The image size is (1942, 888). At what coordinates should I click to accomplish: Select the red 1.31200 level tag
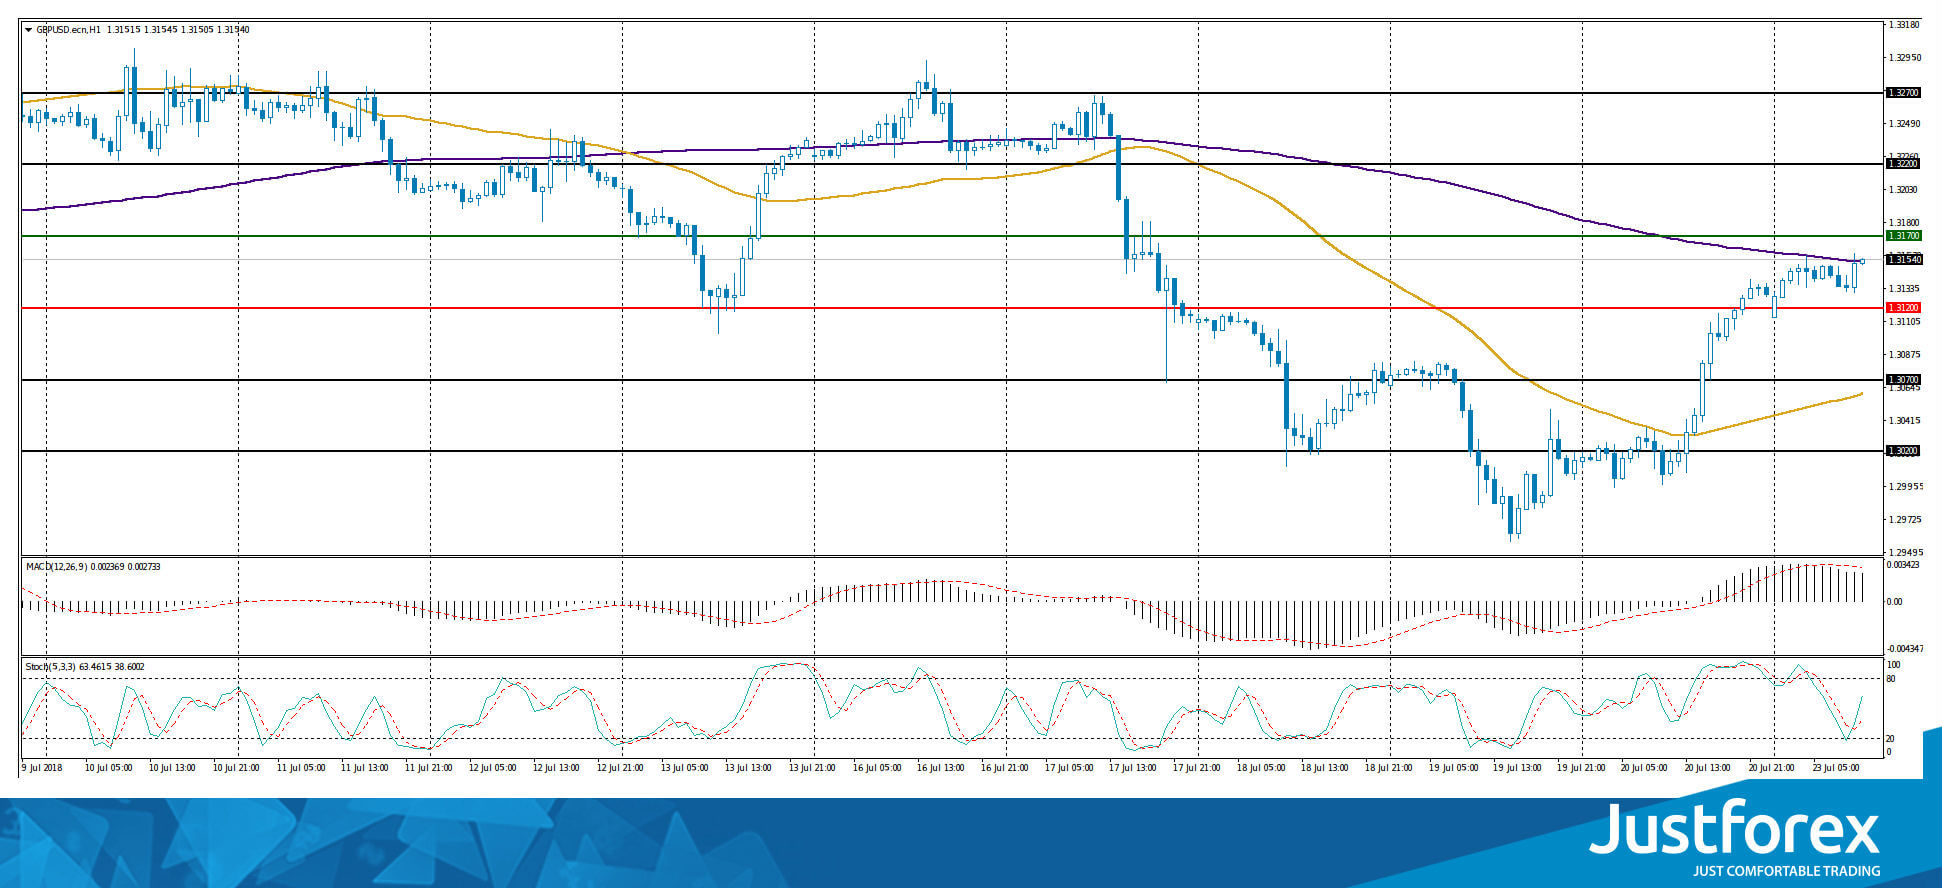coord(1903,308)
